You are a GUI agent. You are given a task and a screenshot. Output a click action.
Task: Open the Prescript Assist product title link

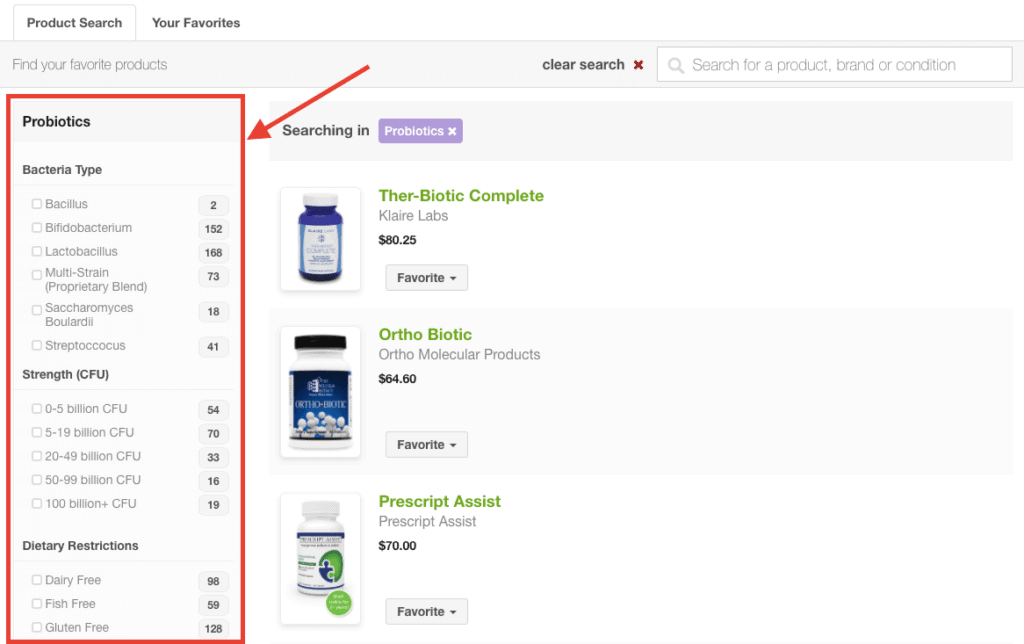pos(440,502)
